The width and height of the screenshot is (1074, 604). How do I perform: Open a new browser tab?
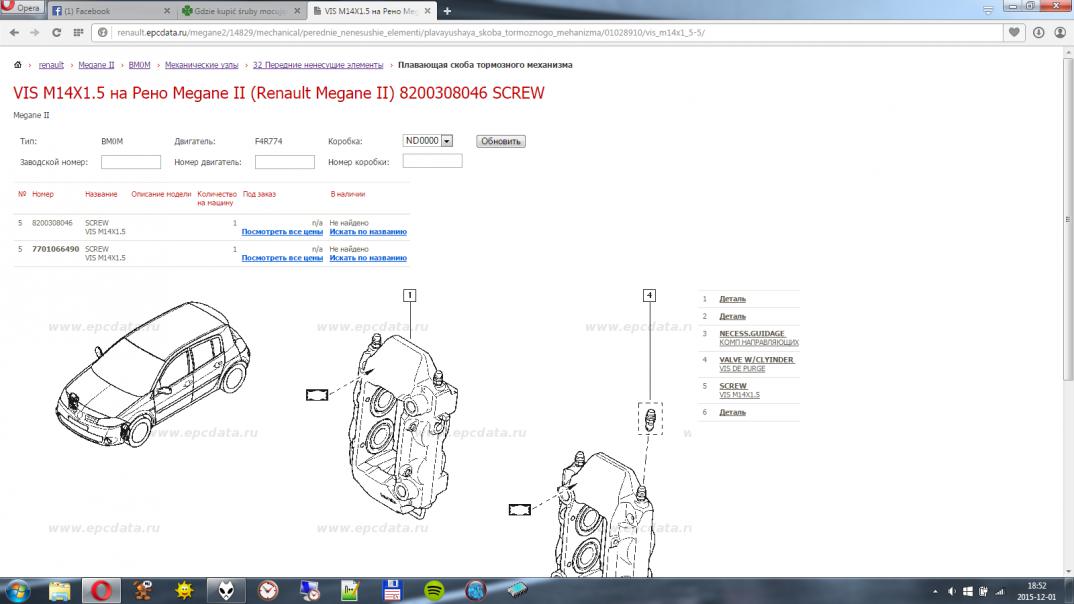coord(447,11)
